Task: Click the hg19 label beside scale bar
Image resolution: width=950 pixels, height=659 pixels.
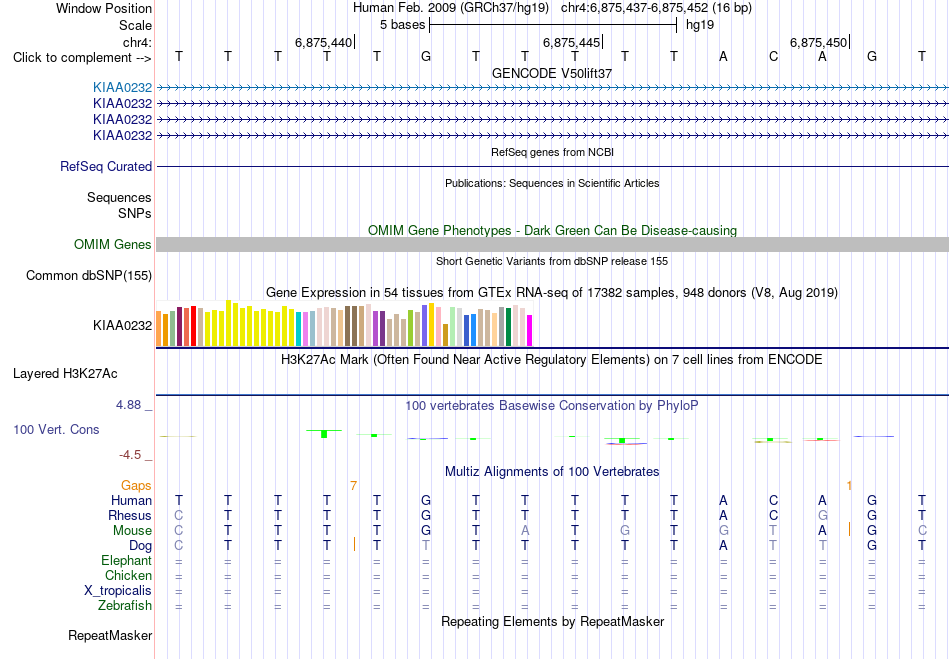Action: pyautogui.click(x=700, y=25)
